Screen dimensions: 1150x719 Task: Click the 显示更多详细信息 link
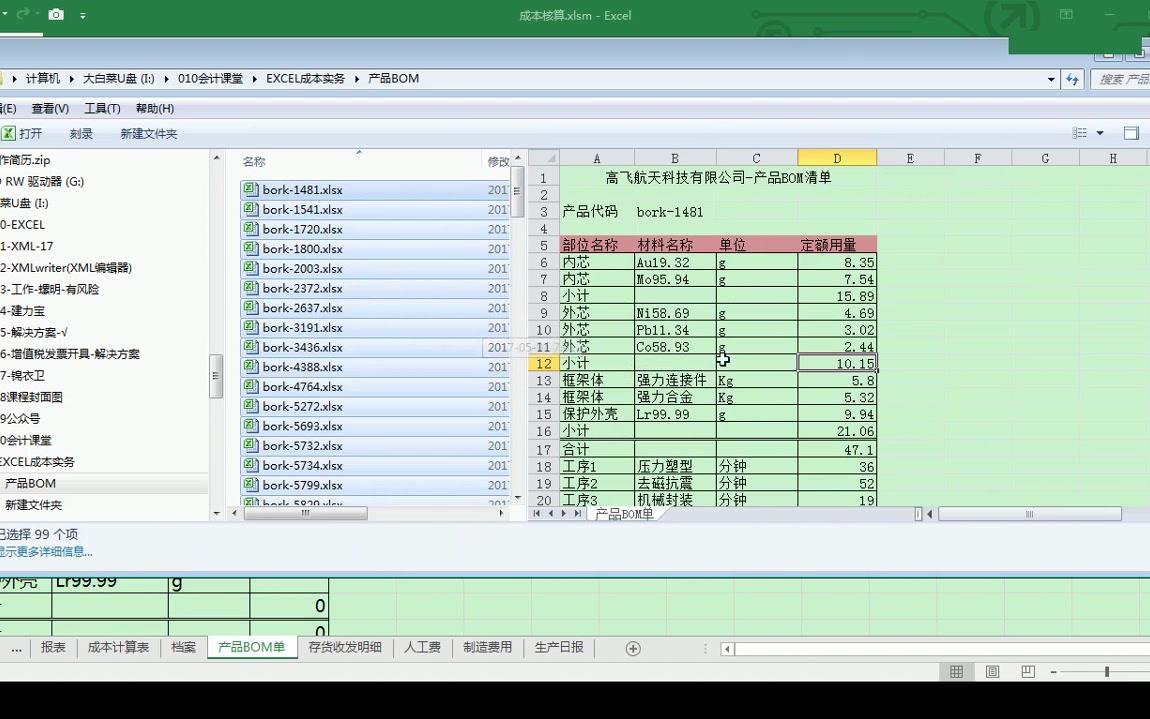(x=45, y=551)
